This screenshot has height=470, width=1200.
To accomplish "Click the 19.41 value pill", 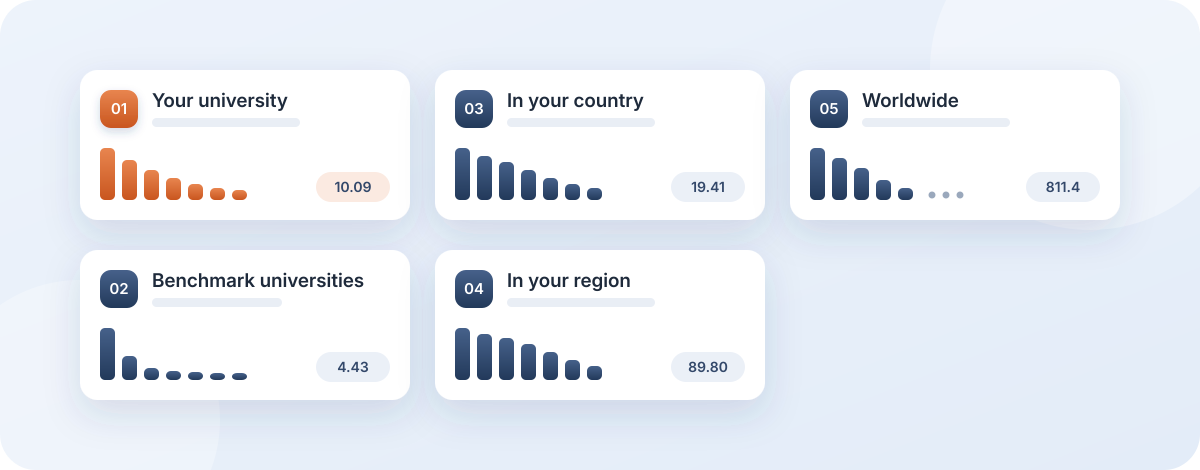I will tap(708, 187).
